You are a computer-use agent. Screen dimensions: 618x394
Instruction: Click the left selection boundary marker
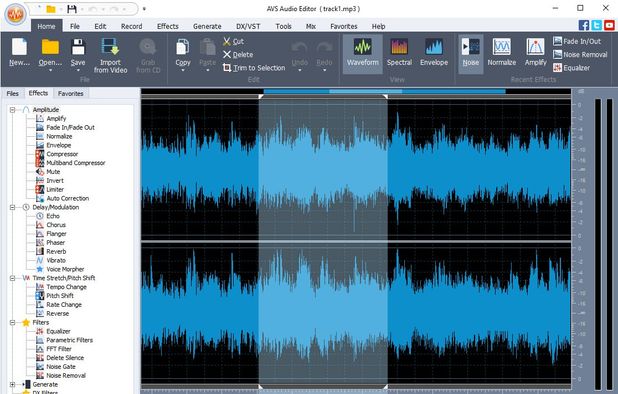click(260, 96)
